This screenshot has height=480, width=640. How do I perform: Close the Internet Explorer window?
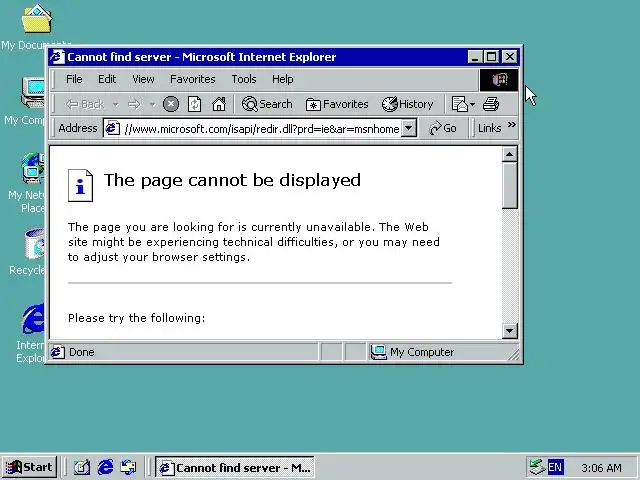click(x=509, y=57)
